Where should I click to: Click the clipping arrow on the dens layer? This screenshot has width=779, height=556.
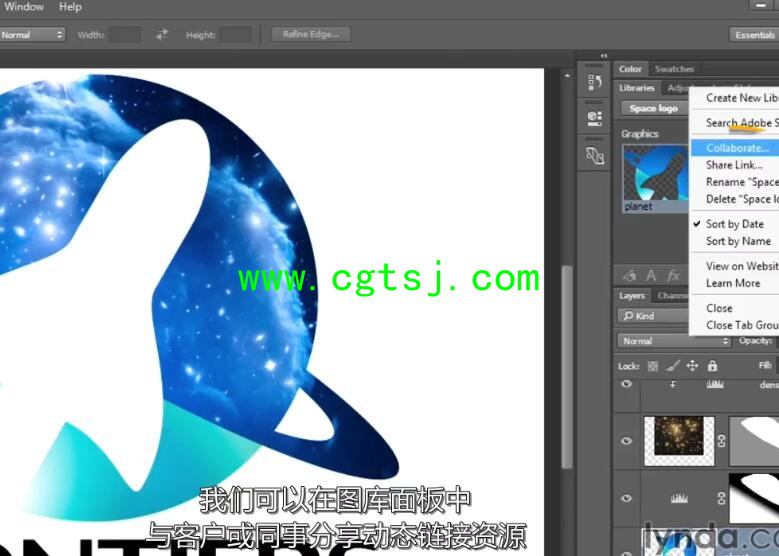673,384
